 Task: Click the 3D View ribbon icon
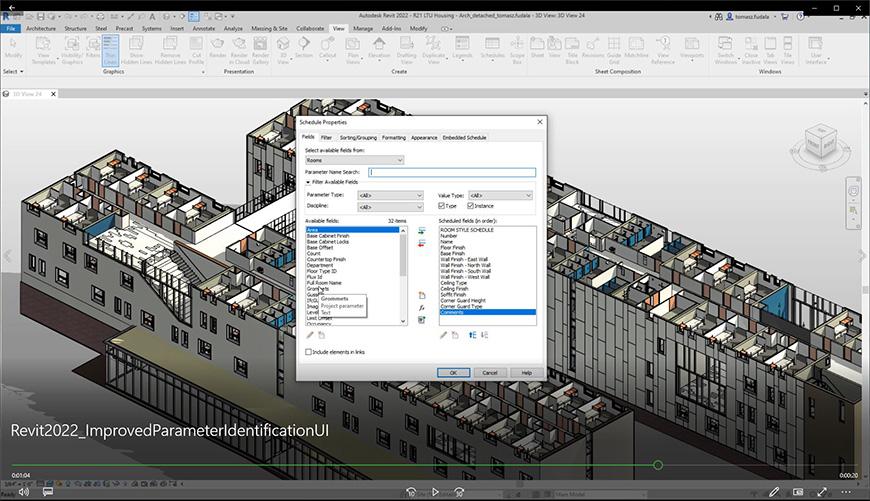point(283,50)
